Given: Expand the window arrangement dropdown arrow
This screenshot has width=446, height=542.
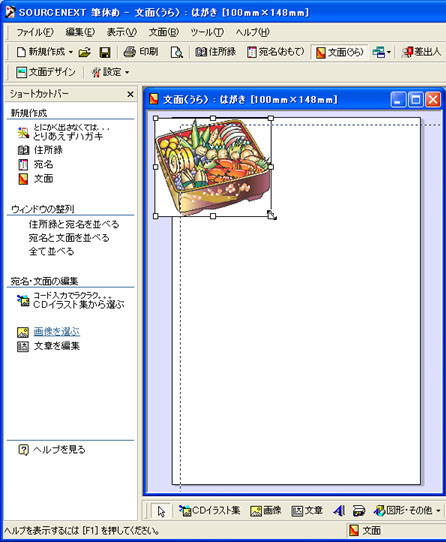Looking at the screenshot, I should 389,53.
